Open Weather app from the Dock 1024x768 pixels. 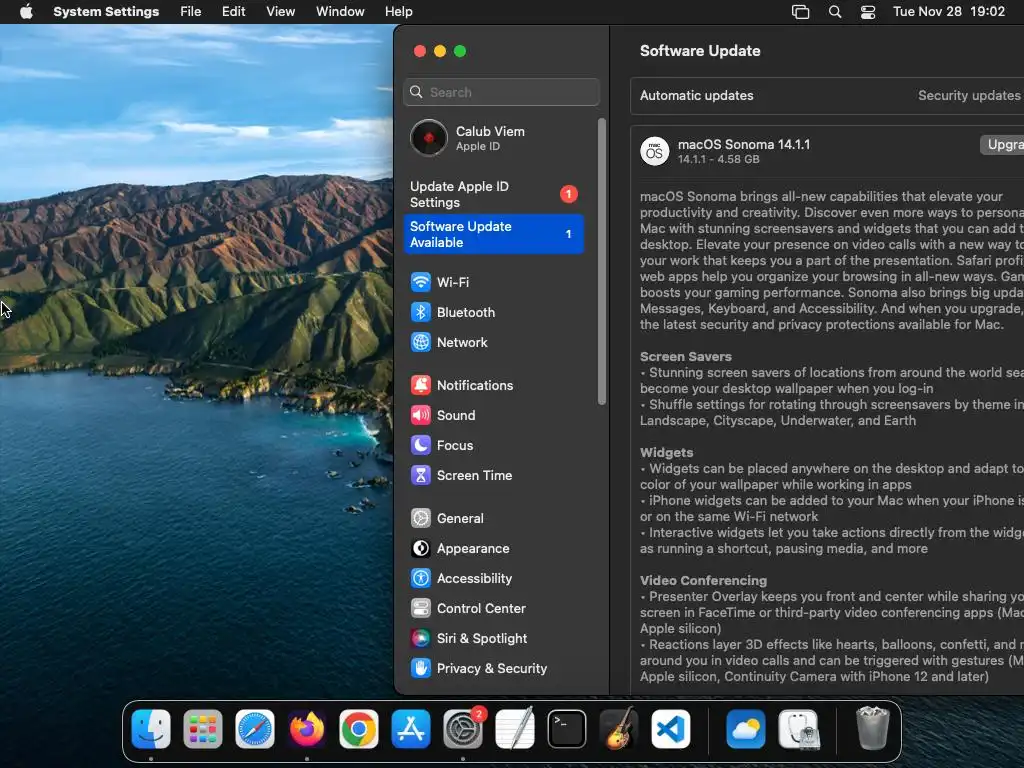[x=746, y=729]
